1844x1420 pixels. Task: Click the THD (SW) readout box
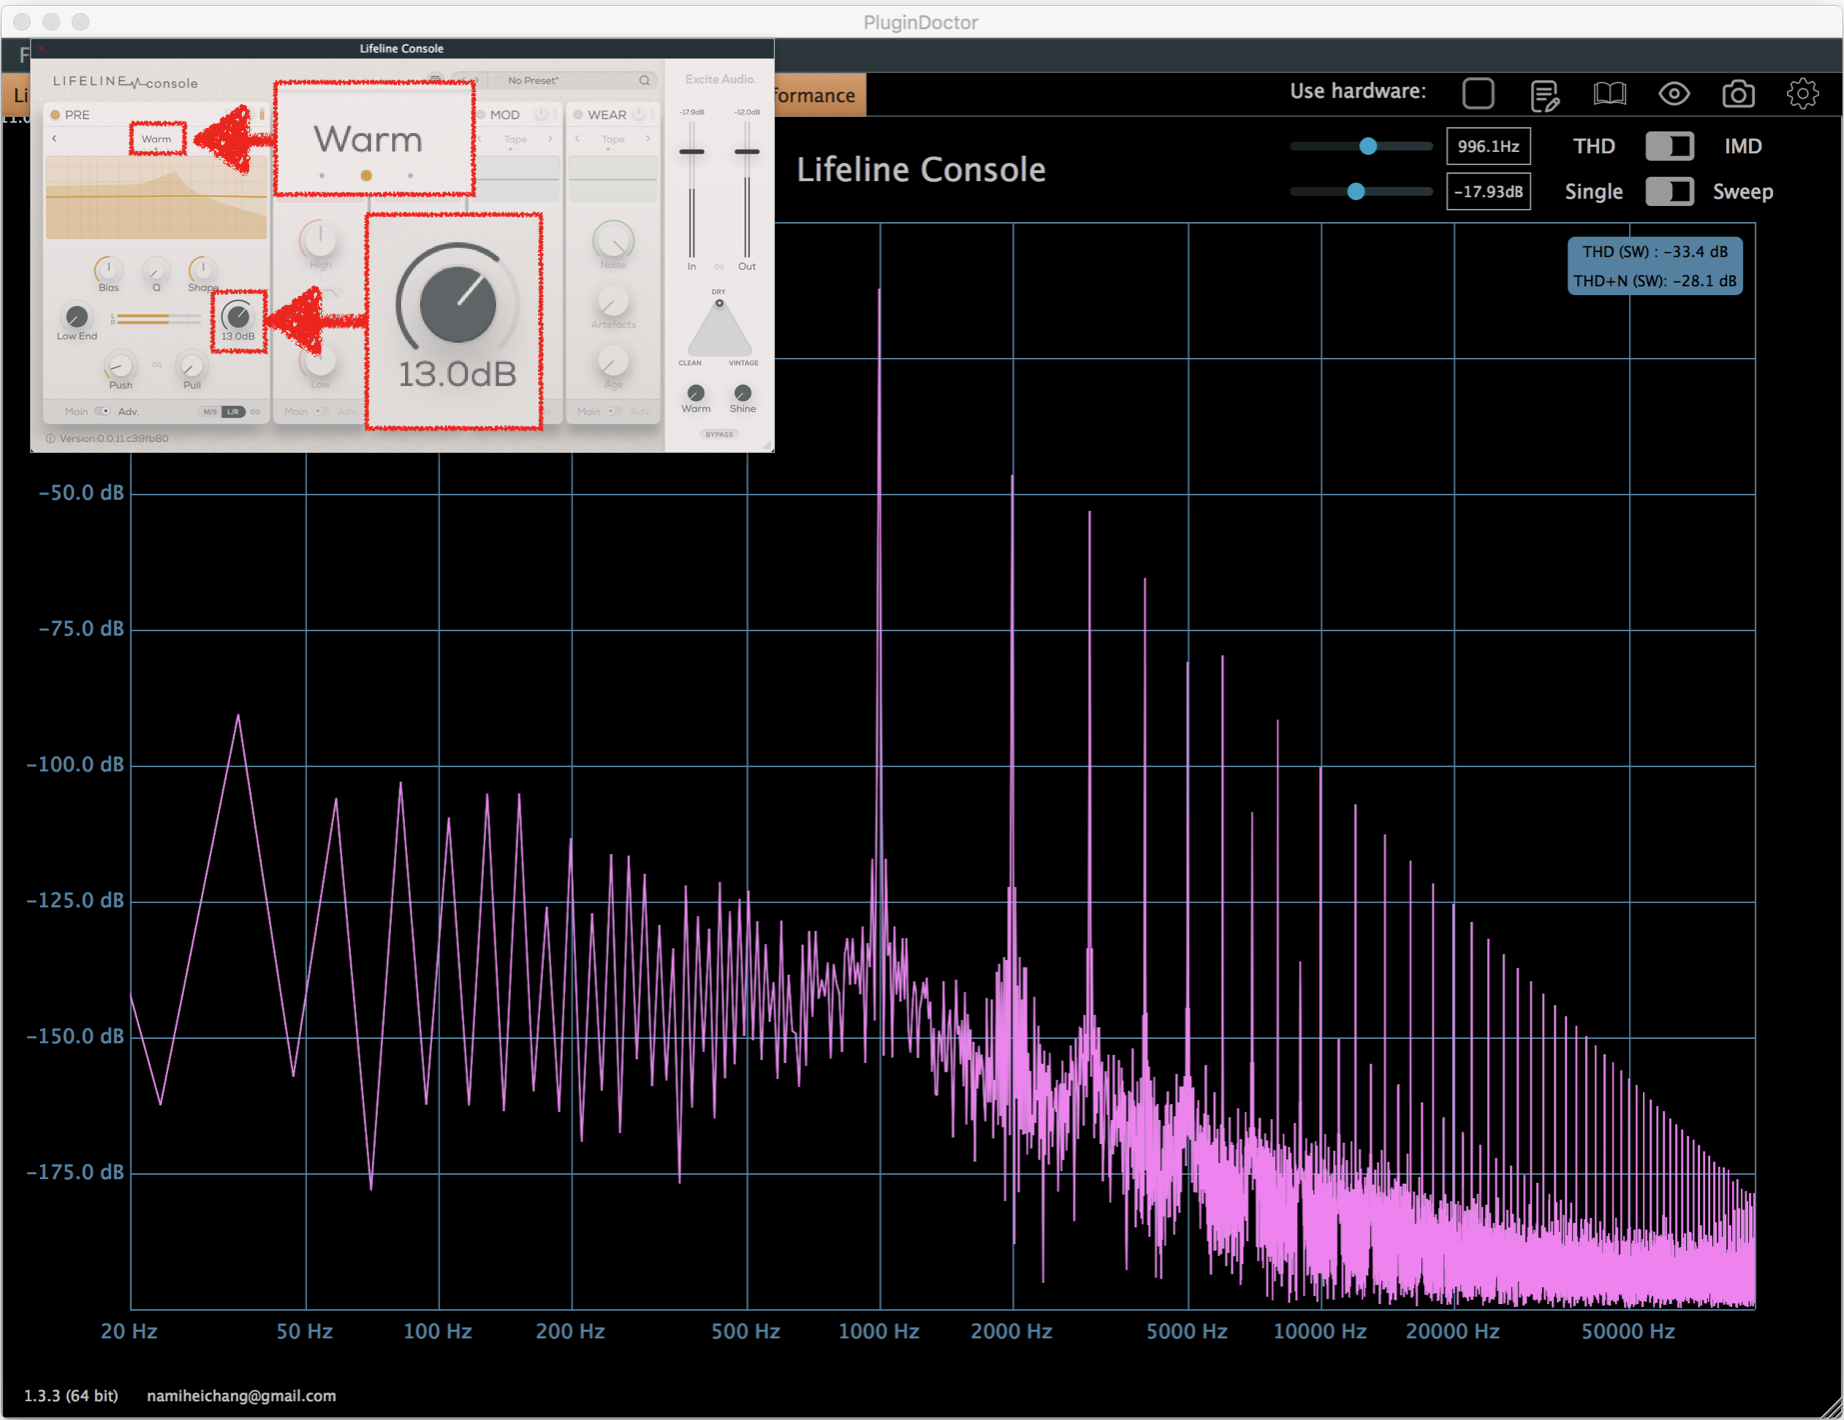tap(1654, 266)
